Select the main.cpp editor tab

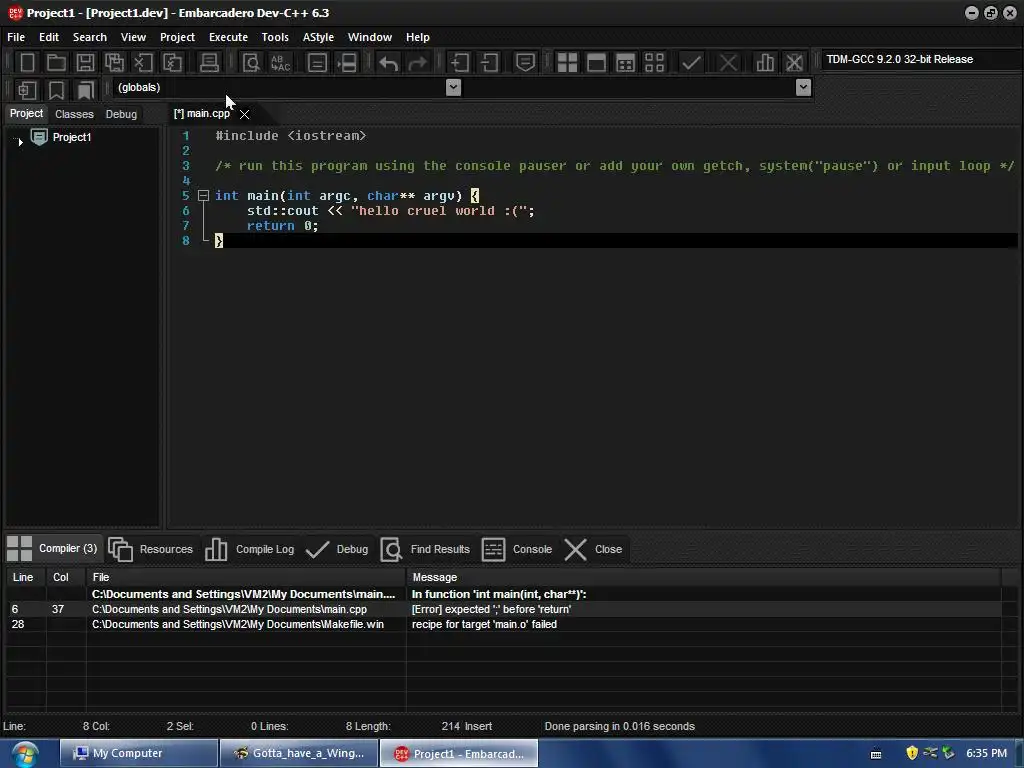202,114
